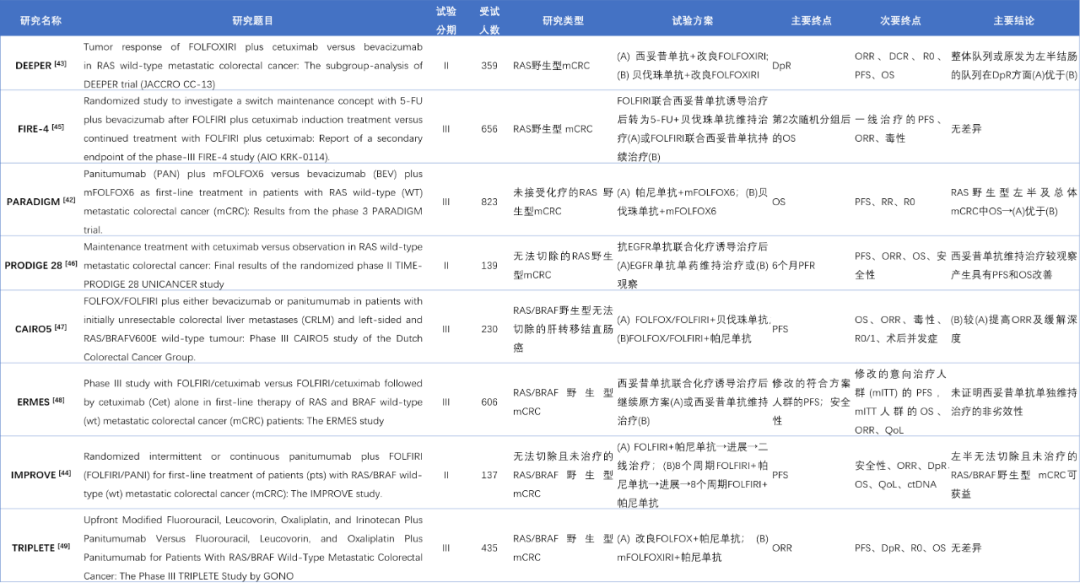Click the 试验分期 column header
Screen dimensions: 1080x588
coord(446,20)
